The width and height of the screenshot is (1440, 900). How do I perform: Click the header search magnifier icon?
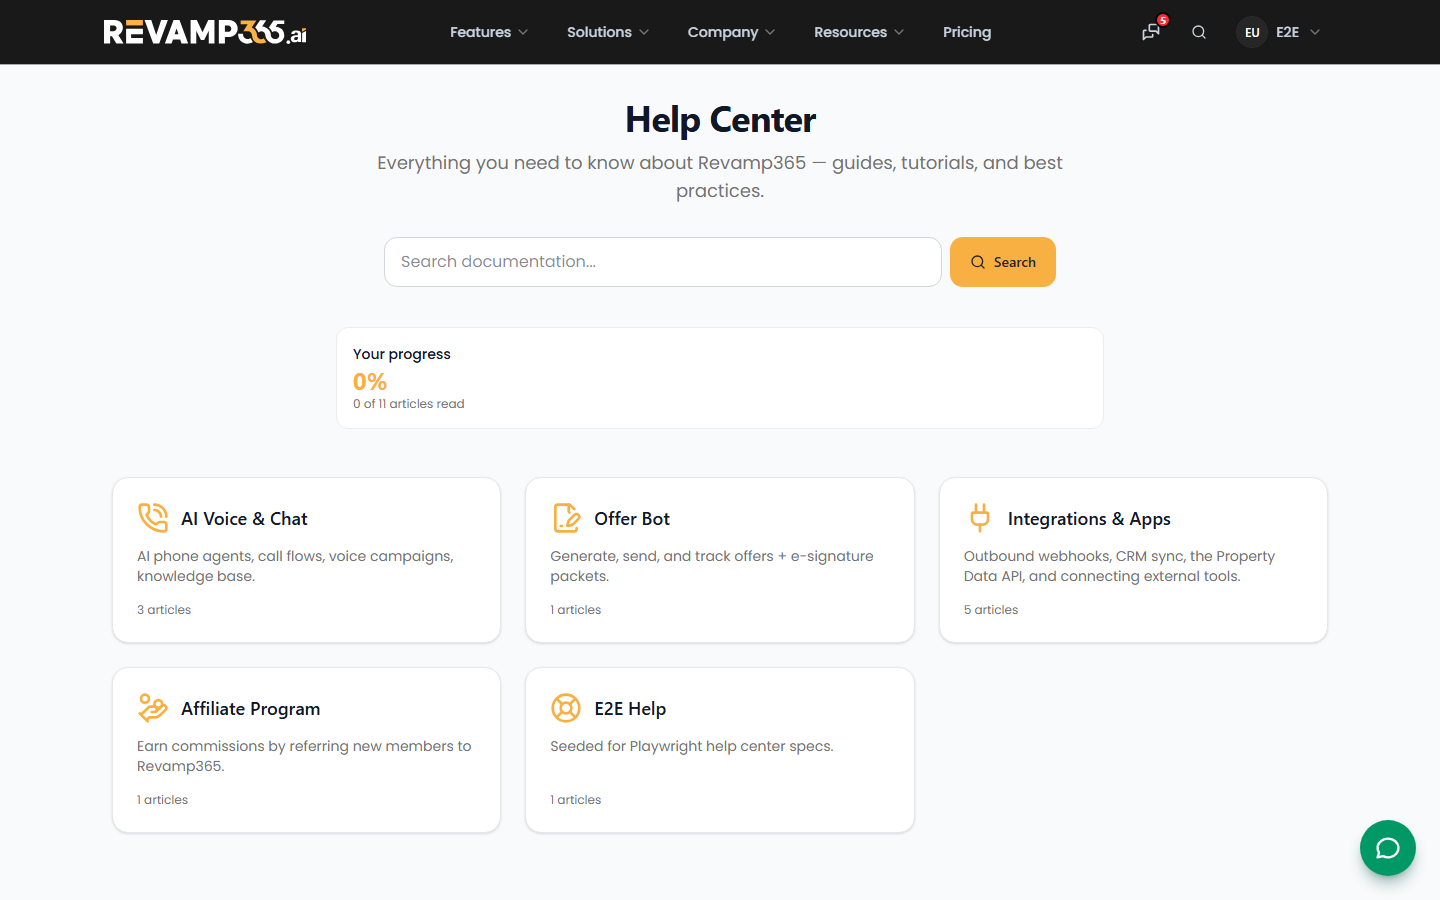click(1199, 32)
